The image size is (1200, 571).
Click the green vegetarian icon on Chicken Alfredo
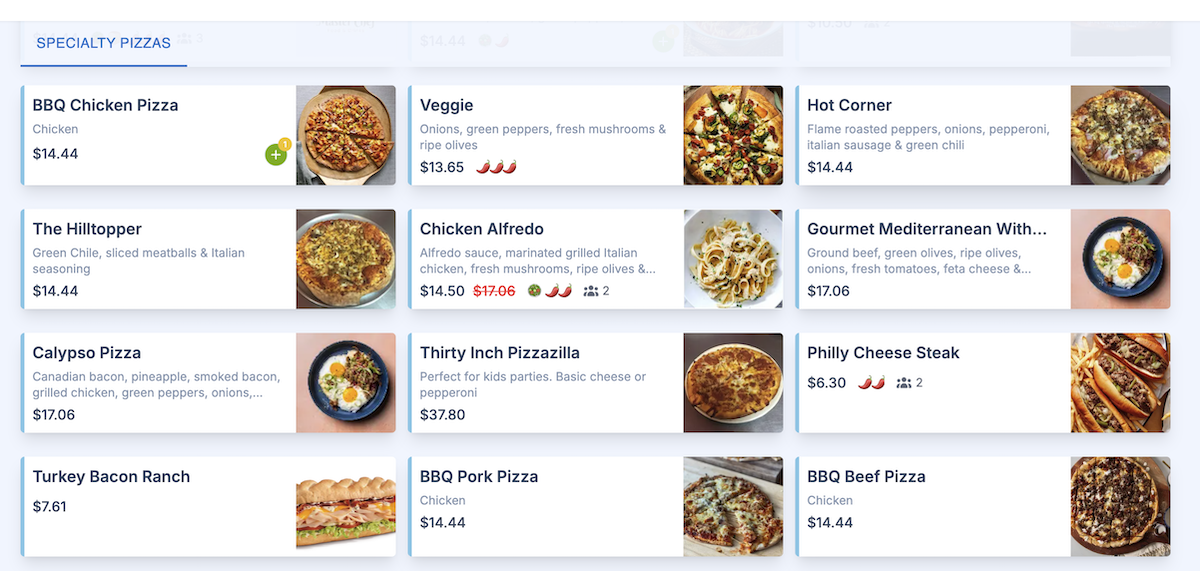pos(534,291)
